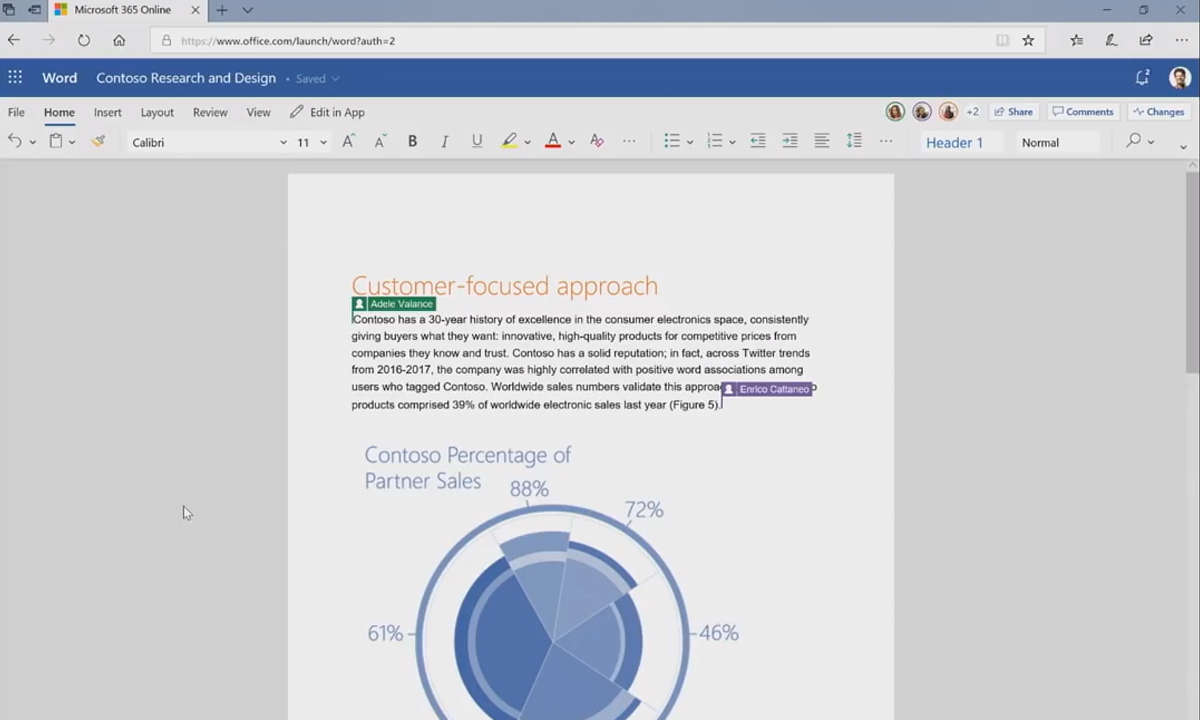Expand the Find options arrow
Viewport: 1200px width, 720px height.
(x=1151, y=143)
